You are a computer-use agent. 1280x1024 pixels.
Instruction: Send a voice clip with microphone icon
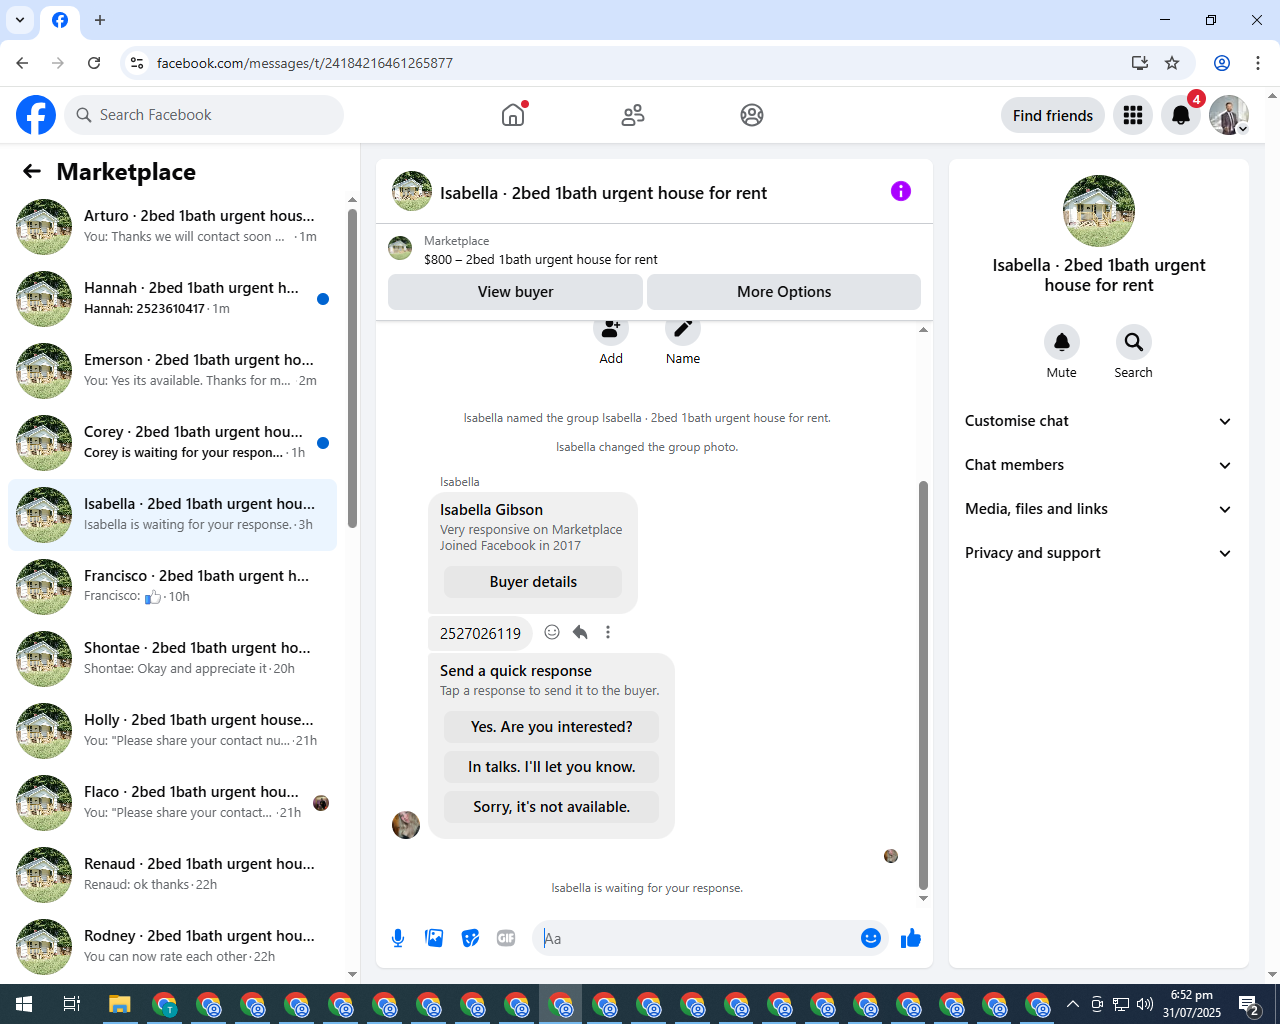tap(398, 938)
